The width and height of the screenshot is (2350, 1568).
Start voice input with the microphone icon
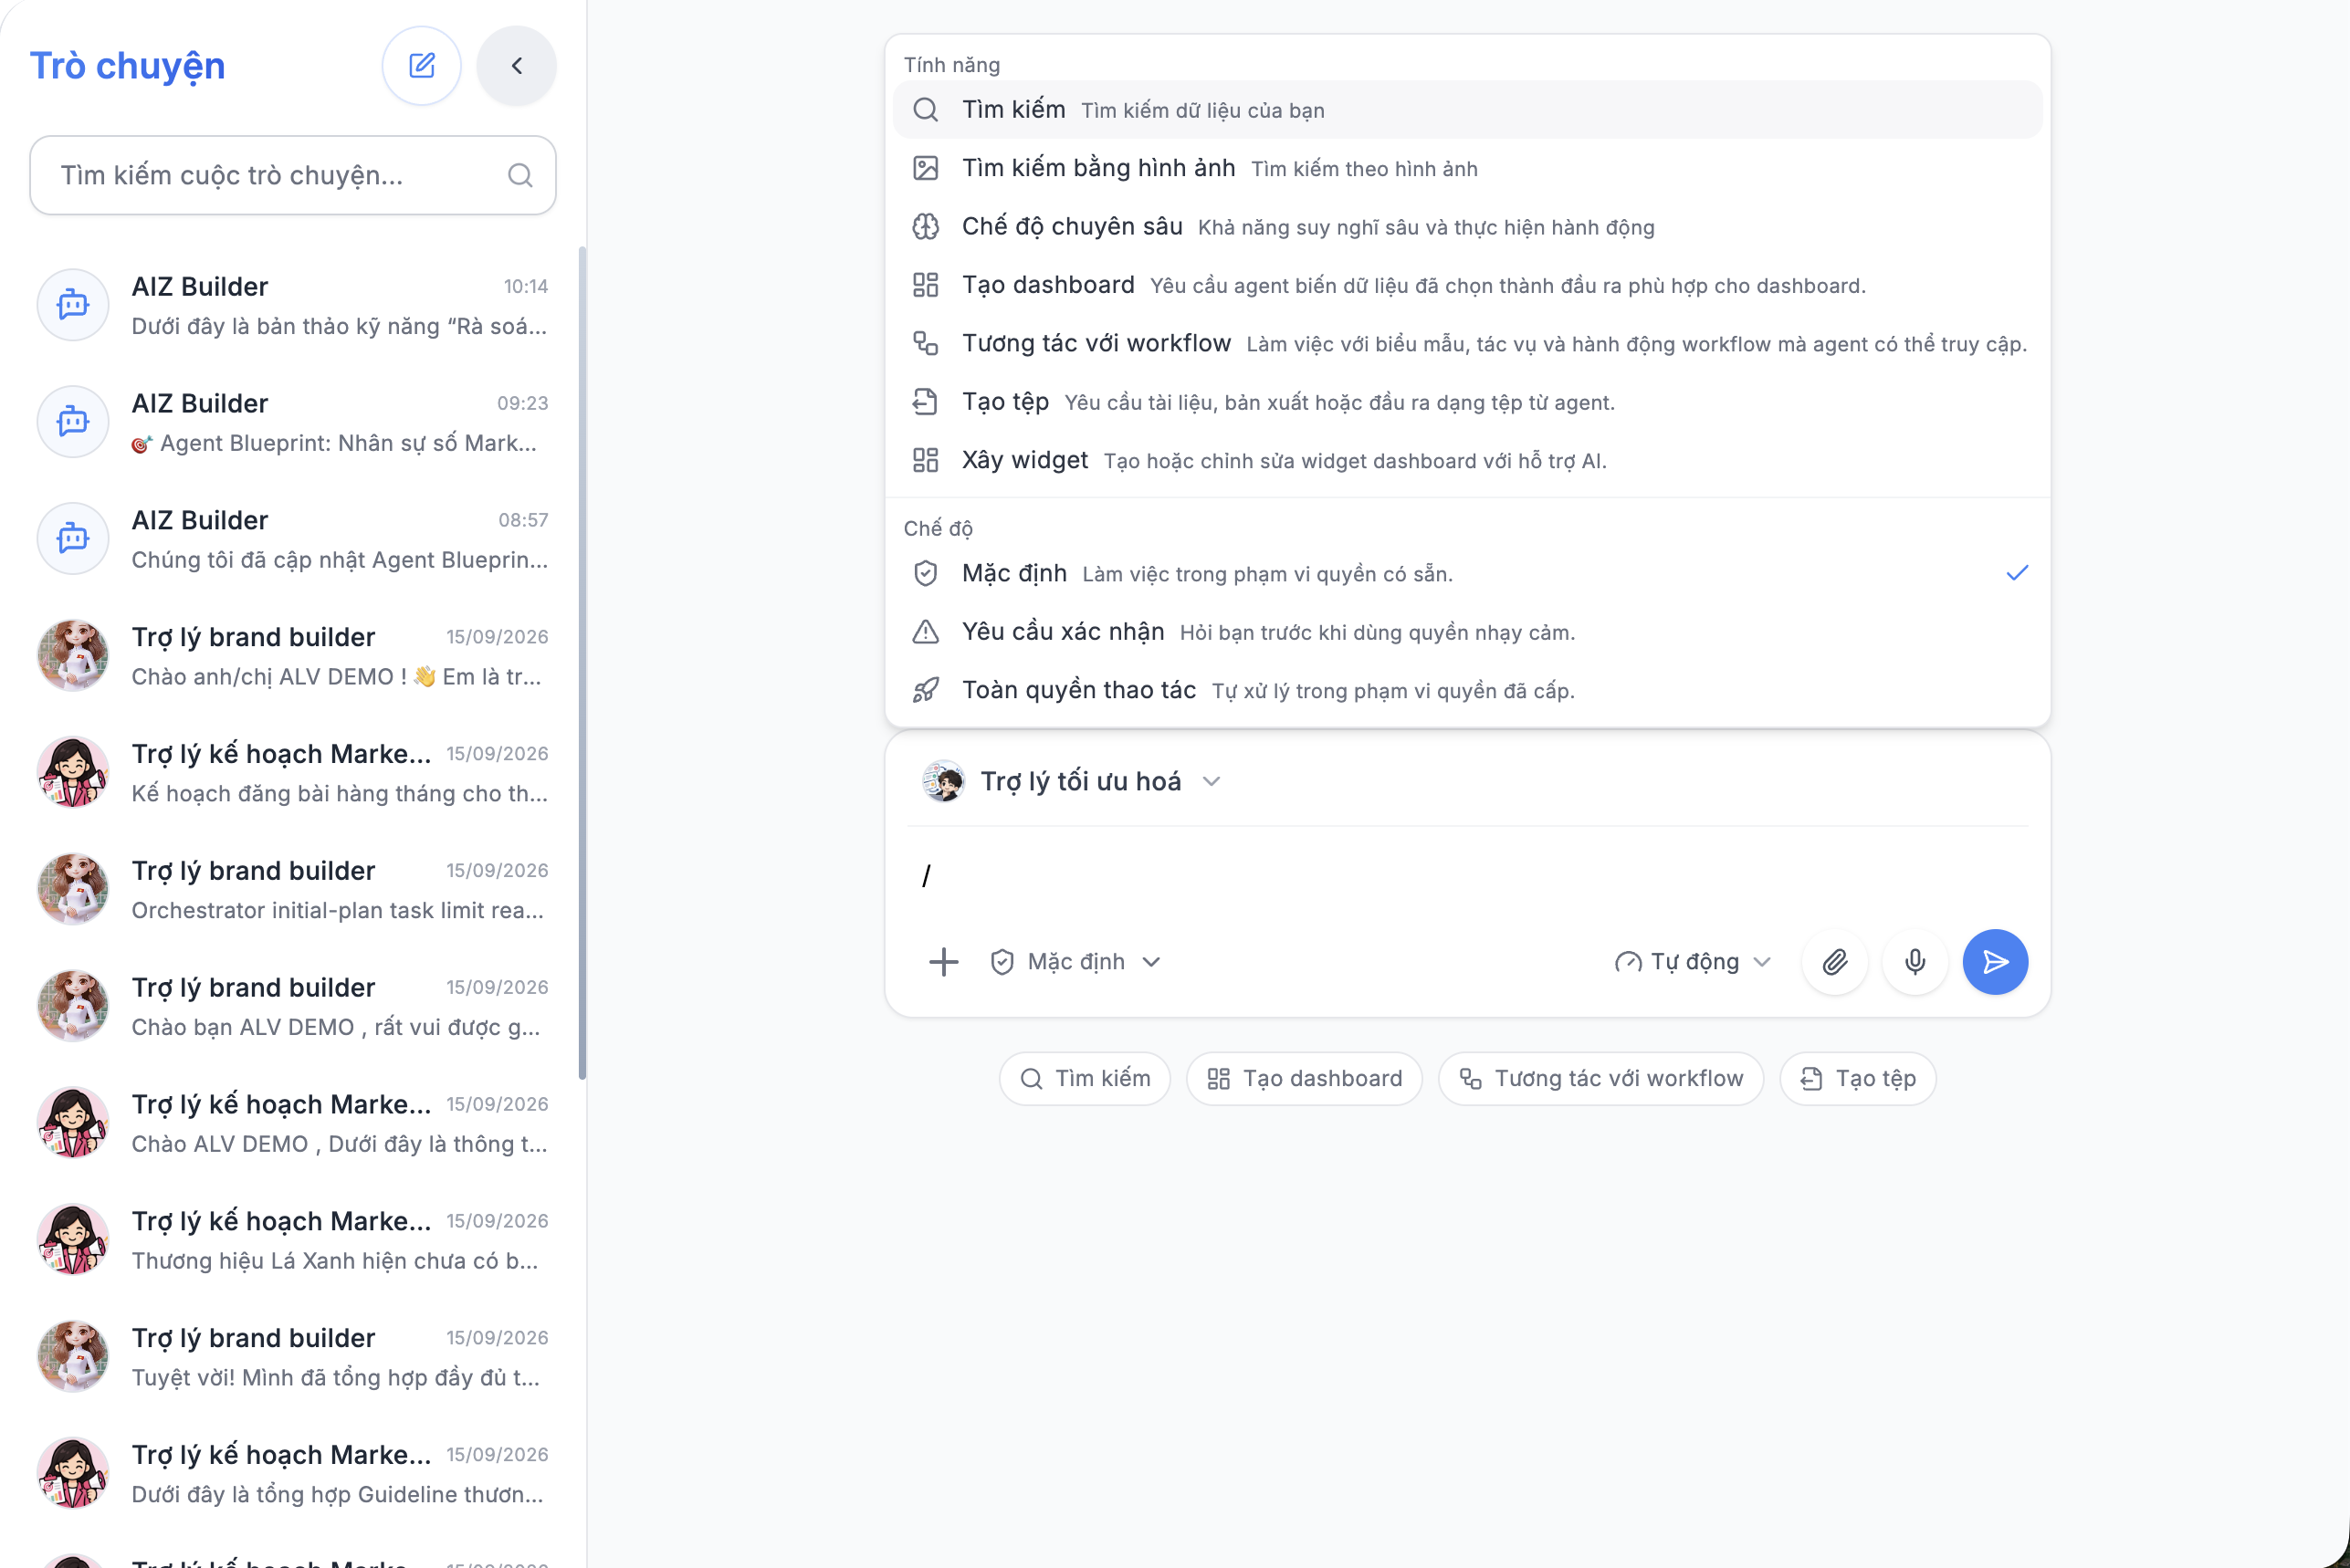[x=1914, y=962]
